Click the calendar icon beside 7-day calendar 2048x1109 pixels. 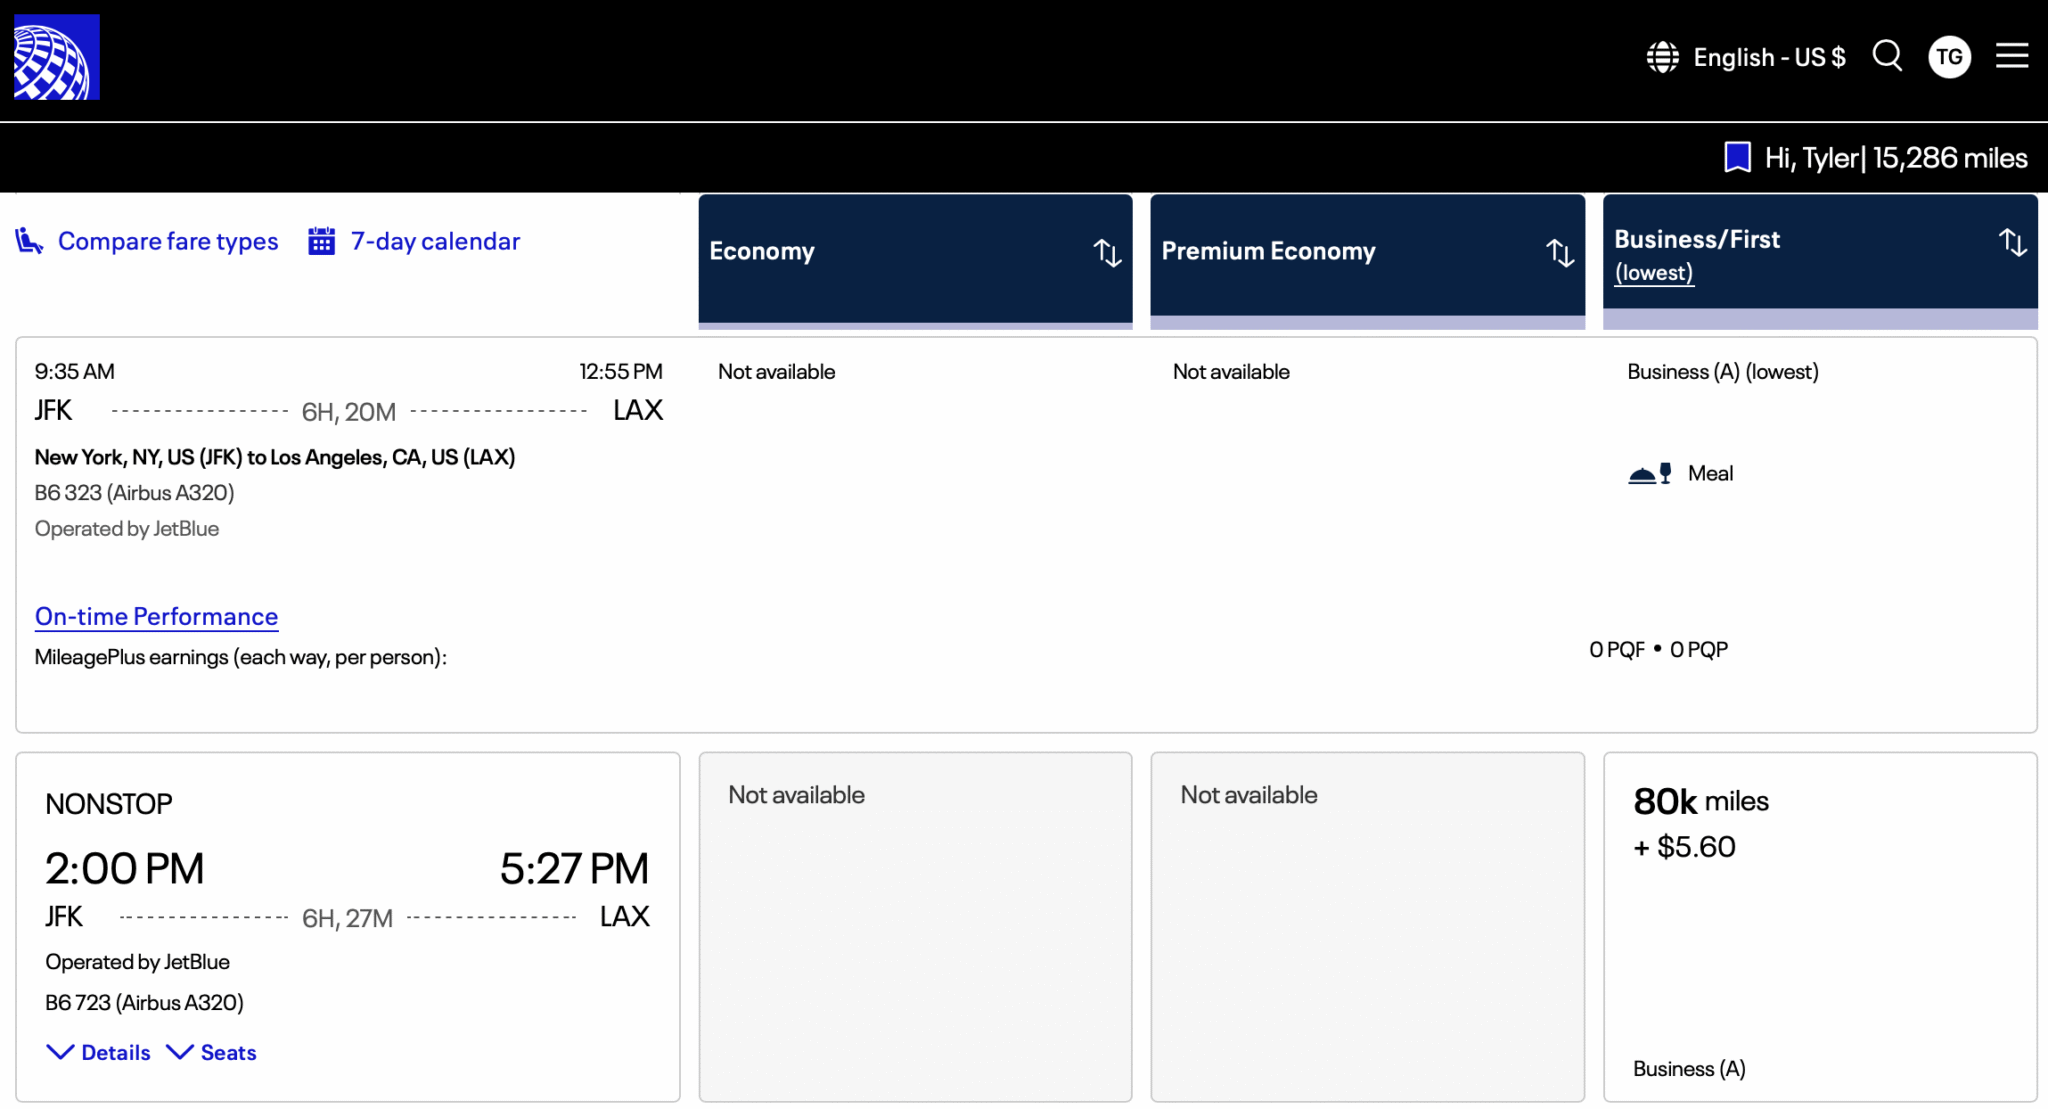click(321, 240)
